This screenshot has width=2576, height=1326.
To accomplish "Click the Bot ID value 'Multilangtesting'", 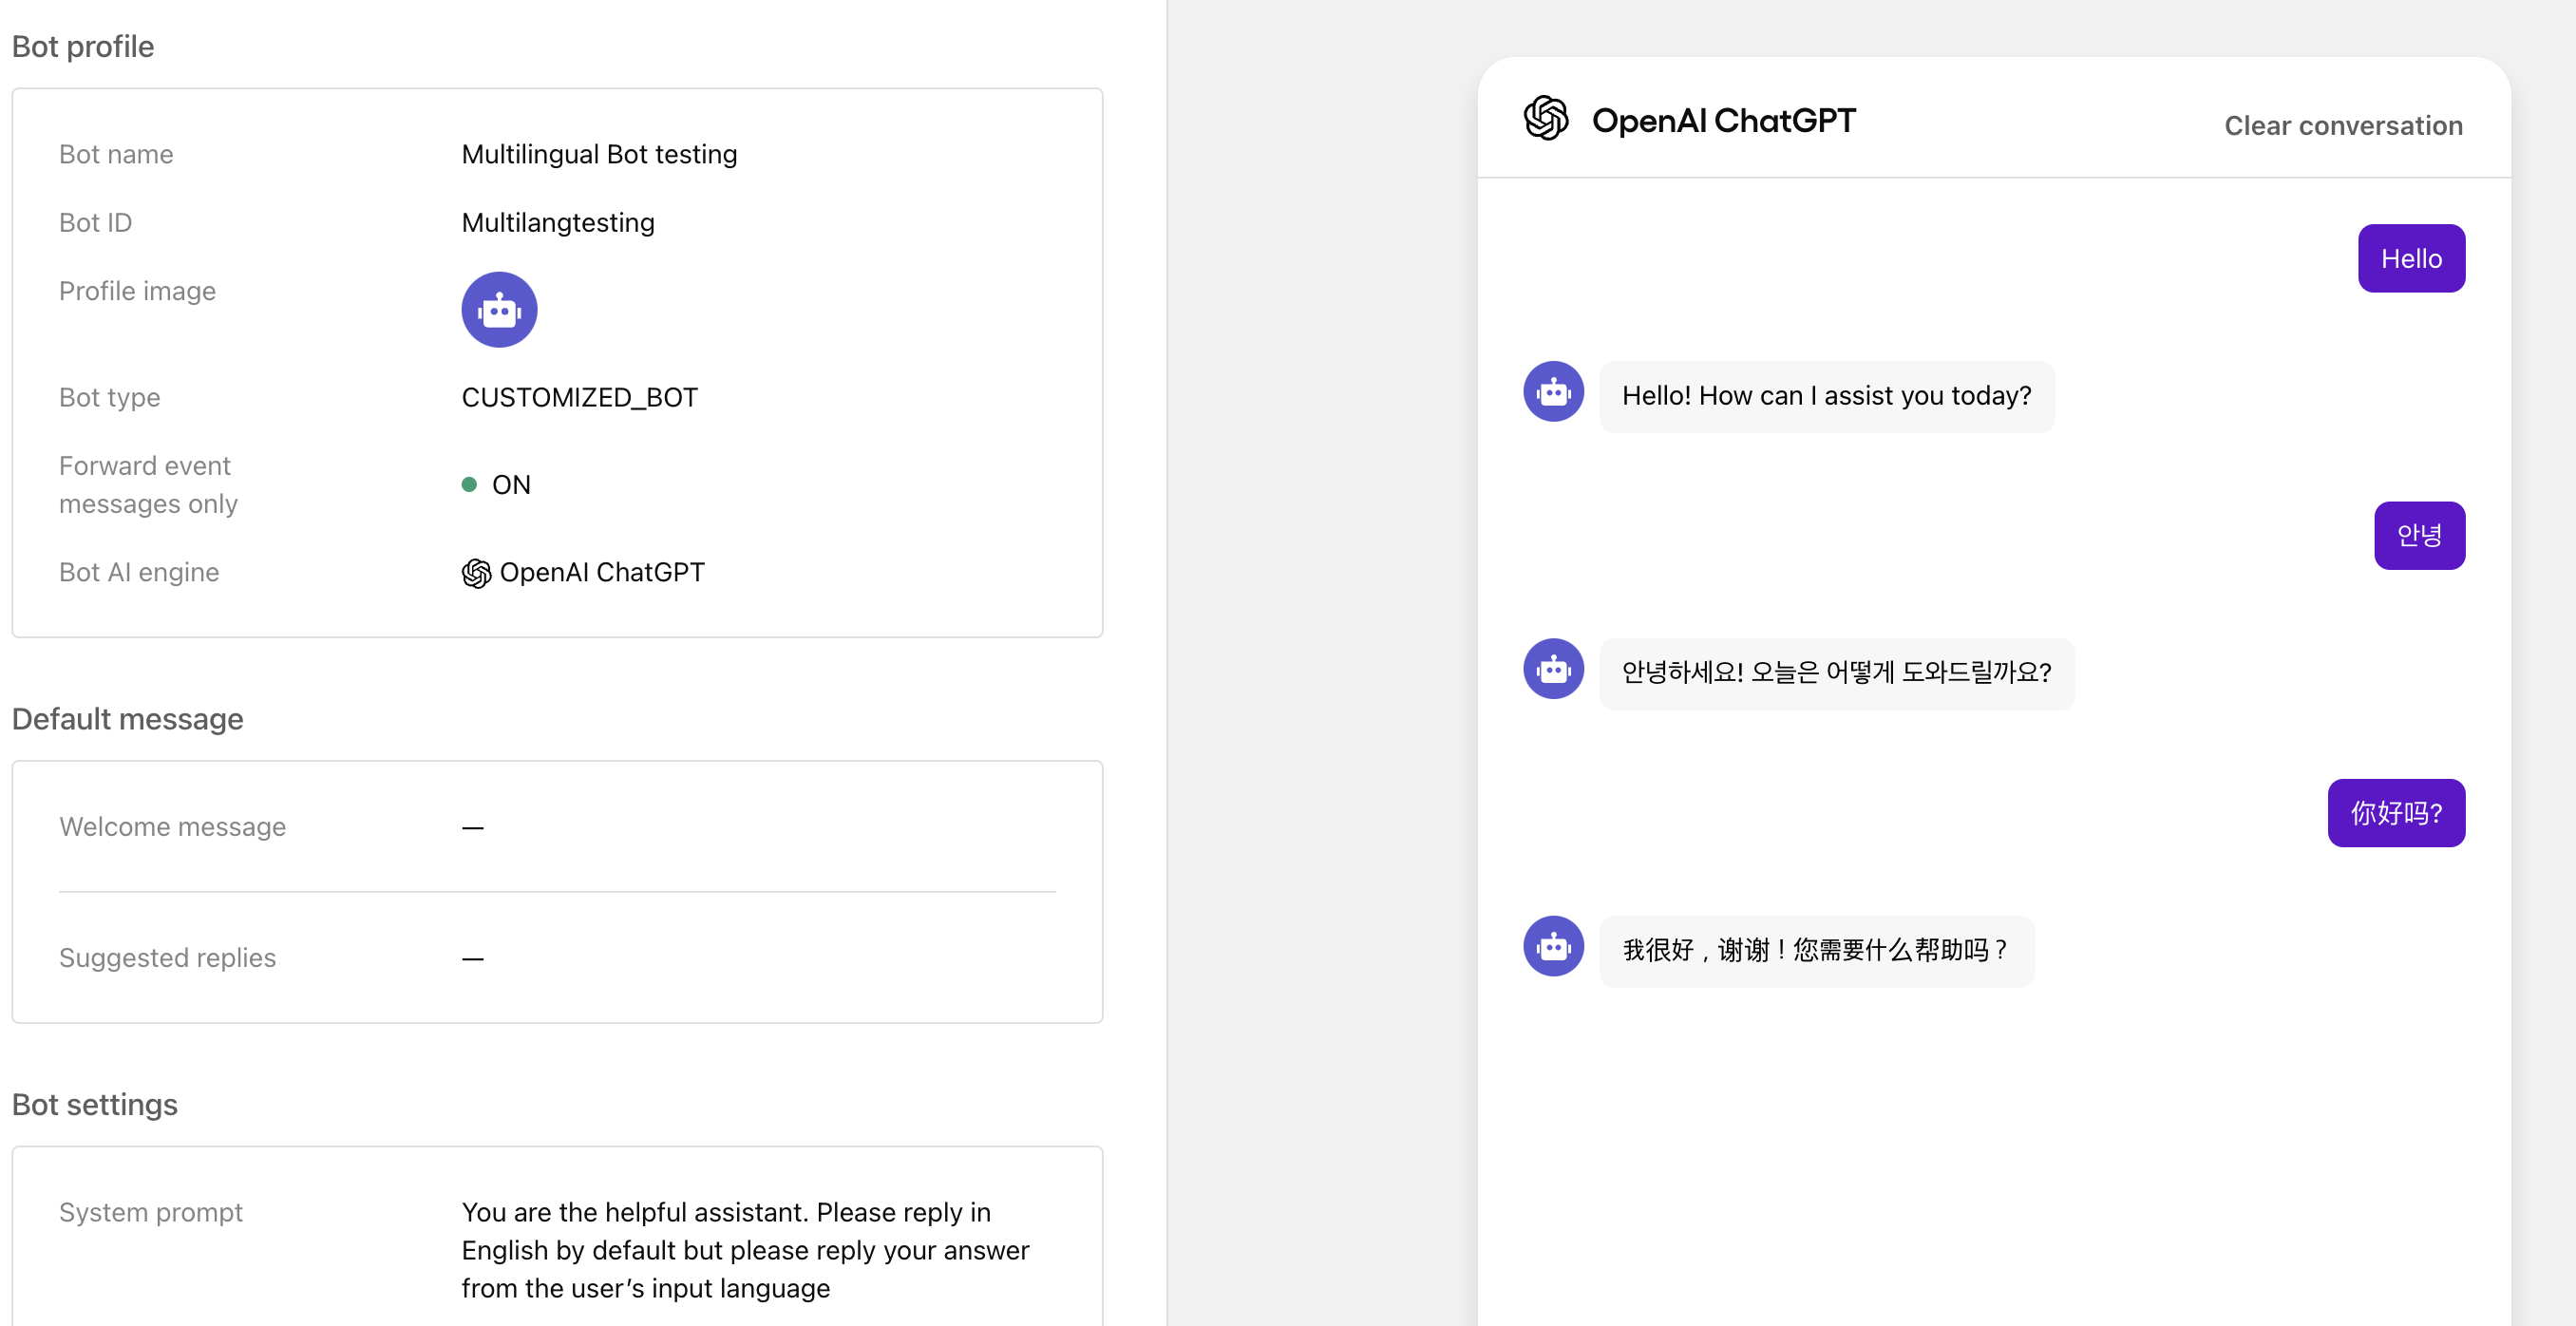I will 558,222.
